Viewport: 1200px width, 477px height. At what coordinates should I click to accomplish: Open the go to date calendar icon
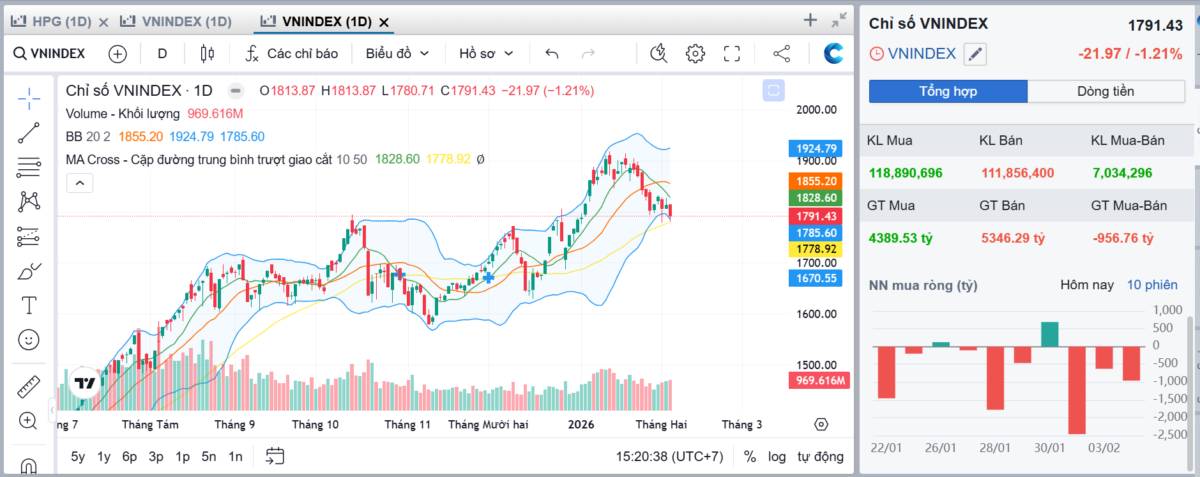point(275,456)
